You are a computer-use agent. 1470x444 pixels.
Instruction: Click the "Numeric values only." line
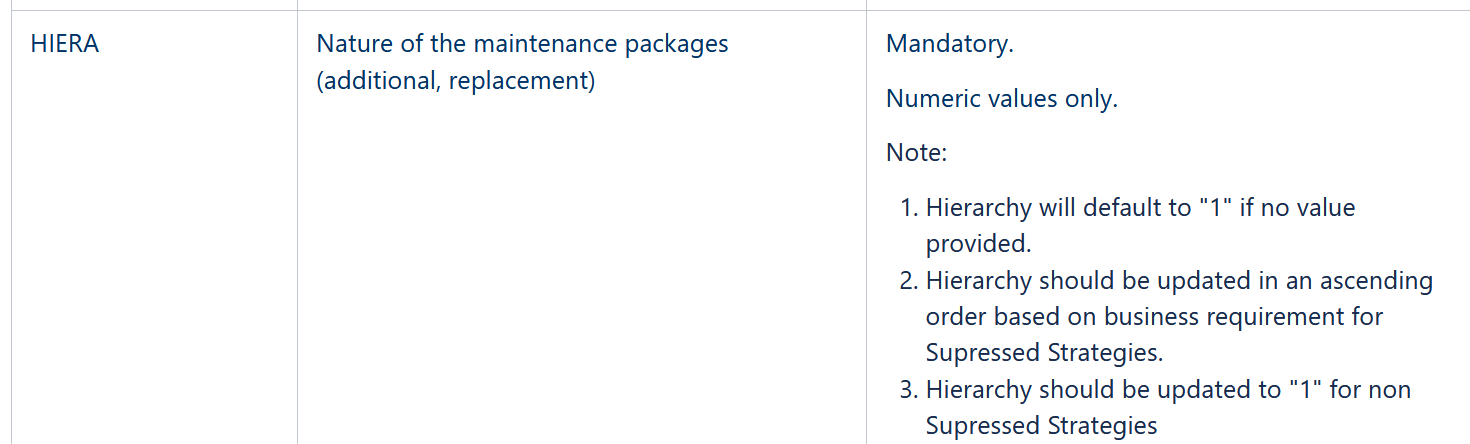[1001, 99]
